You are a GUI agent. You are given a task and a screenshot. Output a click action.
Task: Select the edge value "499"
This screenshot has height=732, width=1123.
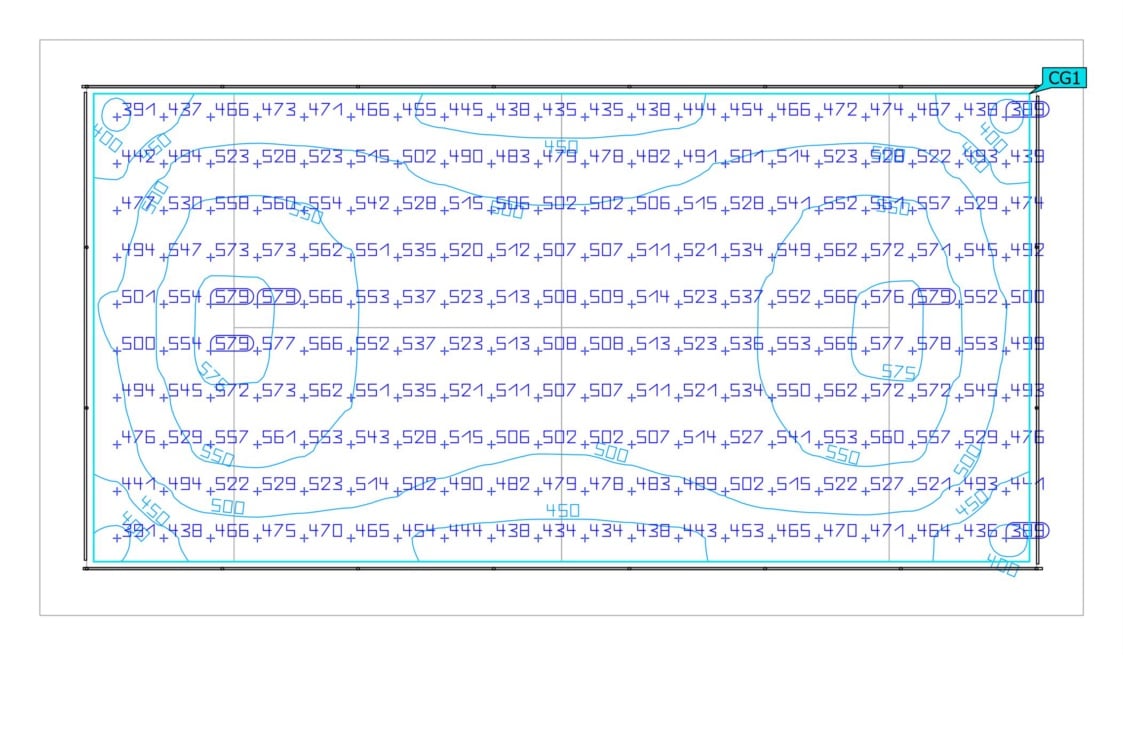coord(1027,344)
